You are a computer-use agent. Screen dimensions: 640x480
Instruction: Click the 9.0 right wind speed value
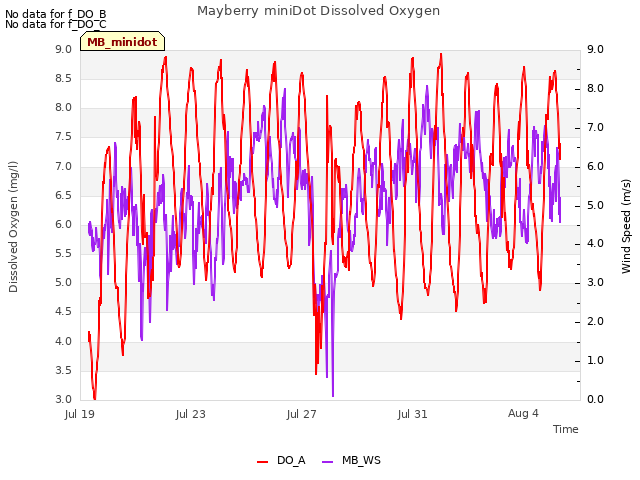click(x=595, y=49)
